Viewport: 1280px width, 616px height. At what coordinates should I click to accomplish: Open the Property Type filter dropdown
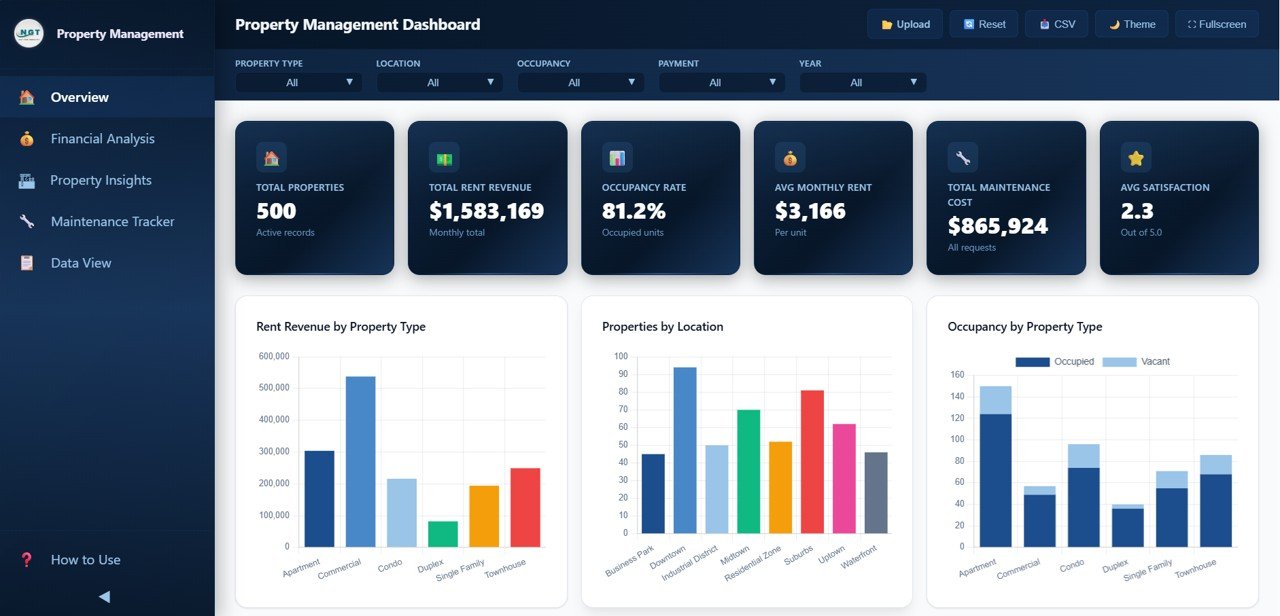click(298, 82)
